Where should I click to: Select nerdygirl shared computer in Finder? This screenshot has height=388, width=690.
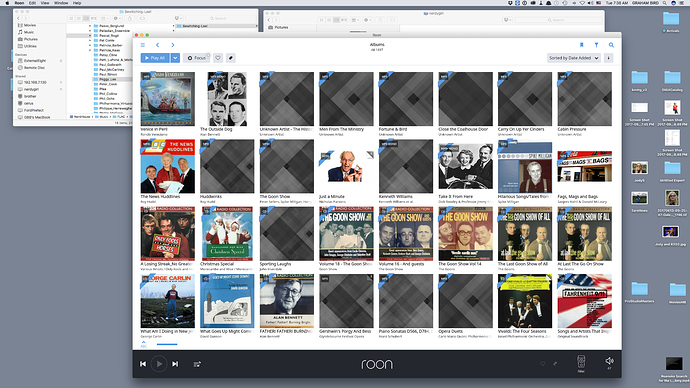(31, 89)
